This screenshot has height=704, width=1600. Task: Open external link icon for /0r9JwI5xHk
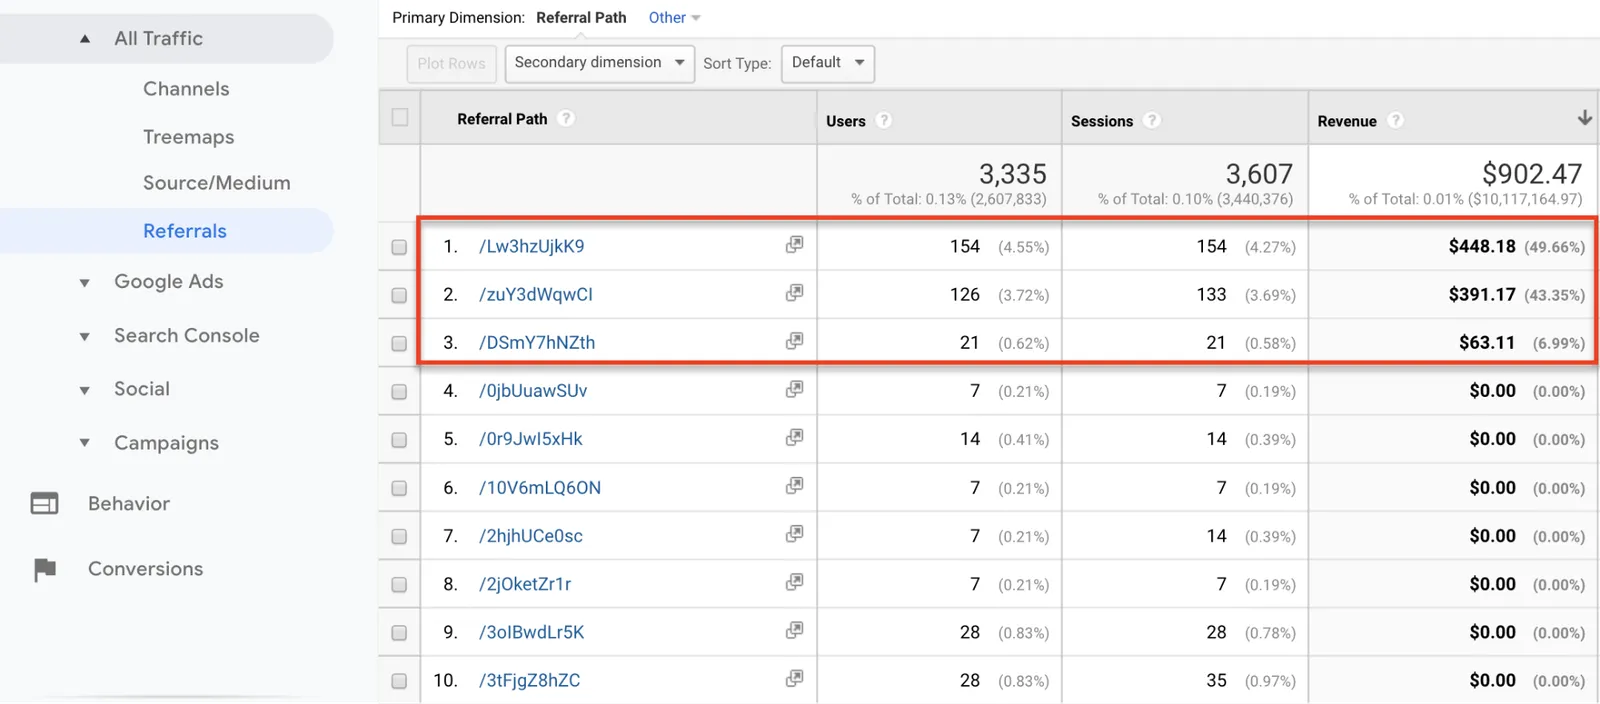(x=794, y=437)
